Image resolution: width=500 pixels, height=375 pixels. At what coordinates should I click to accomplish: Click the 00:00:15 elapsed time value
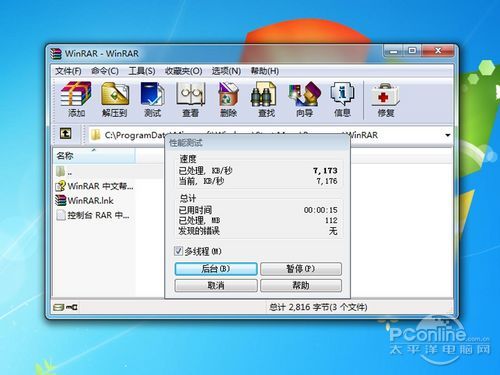[x=320, y=210]
